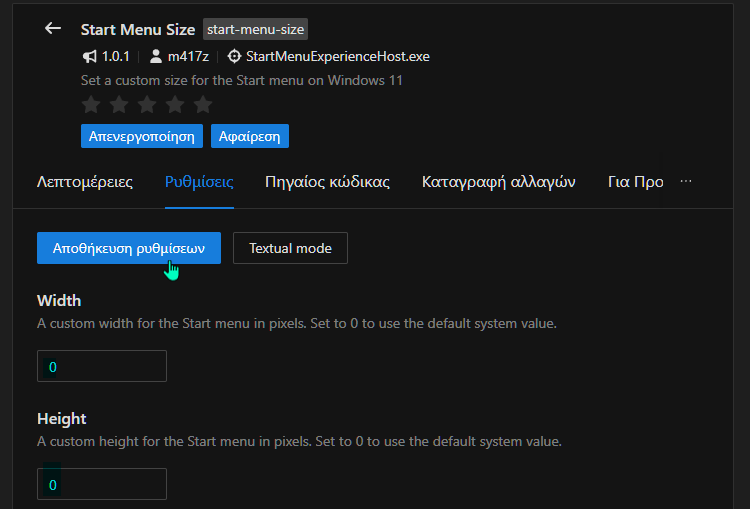Open the Πηγαίος κώδικας tab
750x509 pixels.
tap(327, 182)
